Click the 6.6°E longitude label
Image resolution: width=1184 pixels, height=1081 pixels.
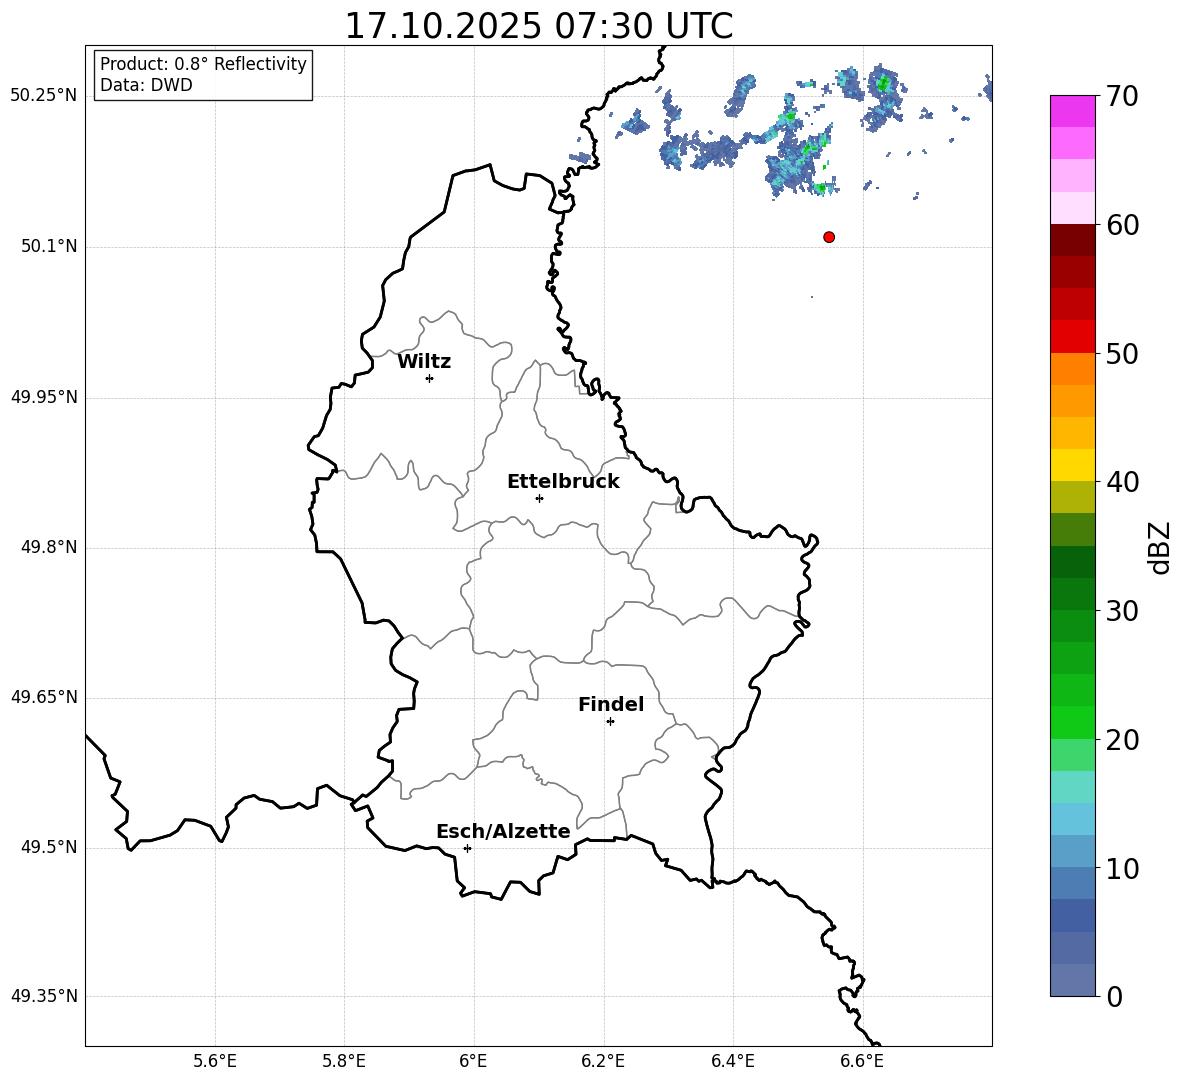tap(862, 1061)
